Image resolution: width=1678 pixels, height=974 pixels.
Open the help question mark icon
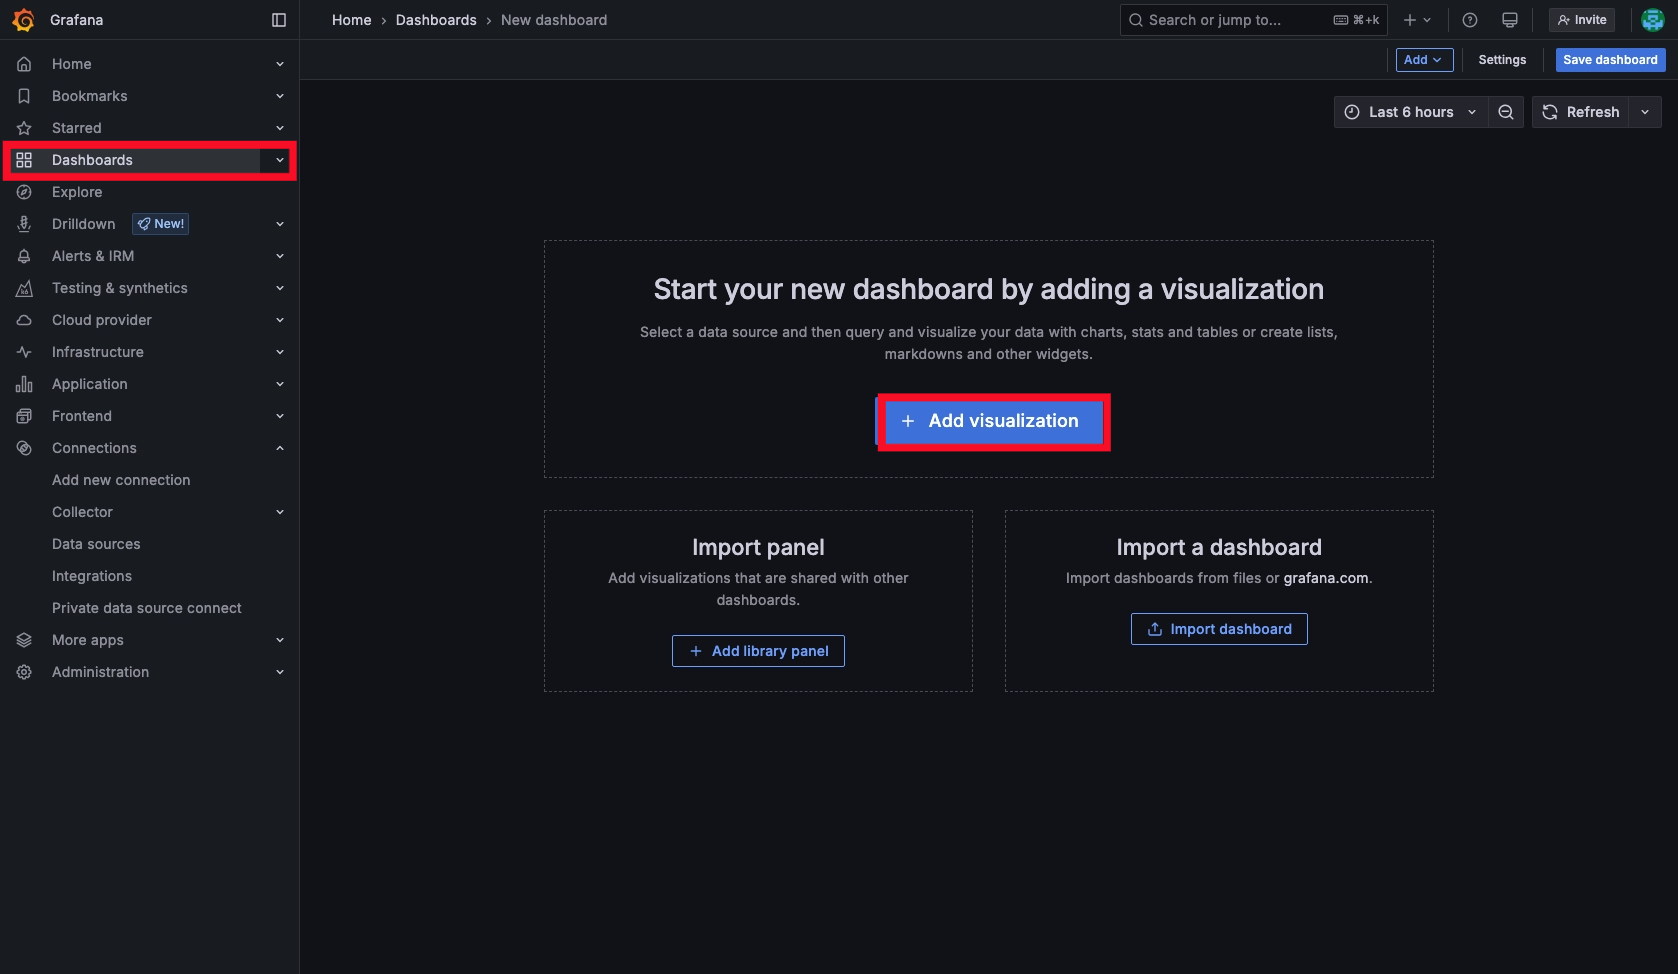[1470, 20]
